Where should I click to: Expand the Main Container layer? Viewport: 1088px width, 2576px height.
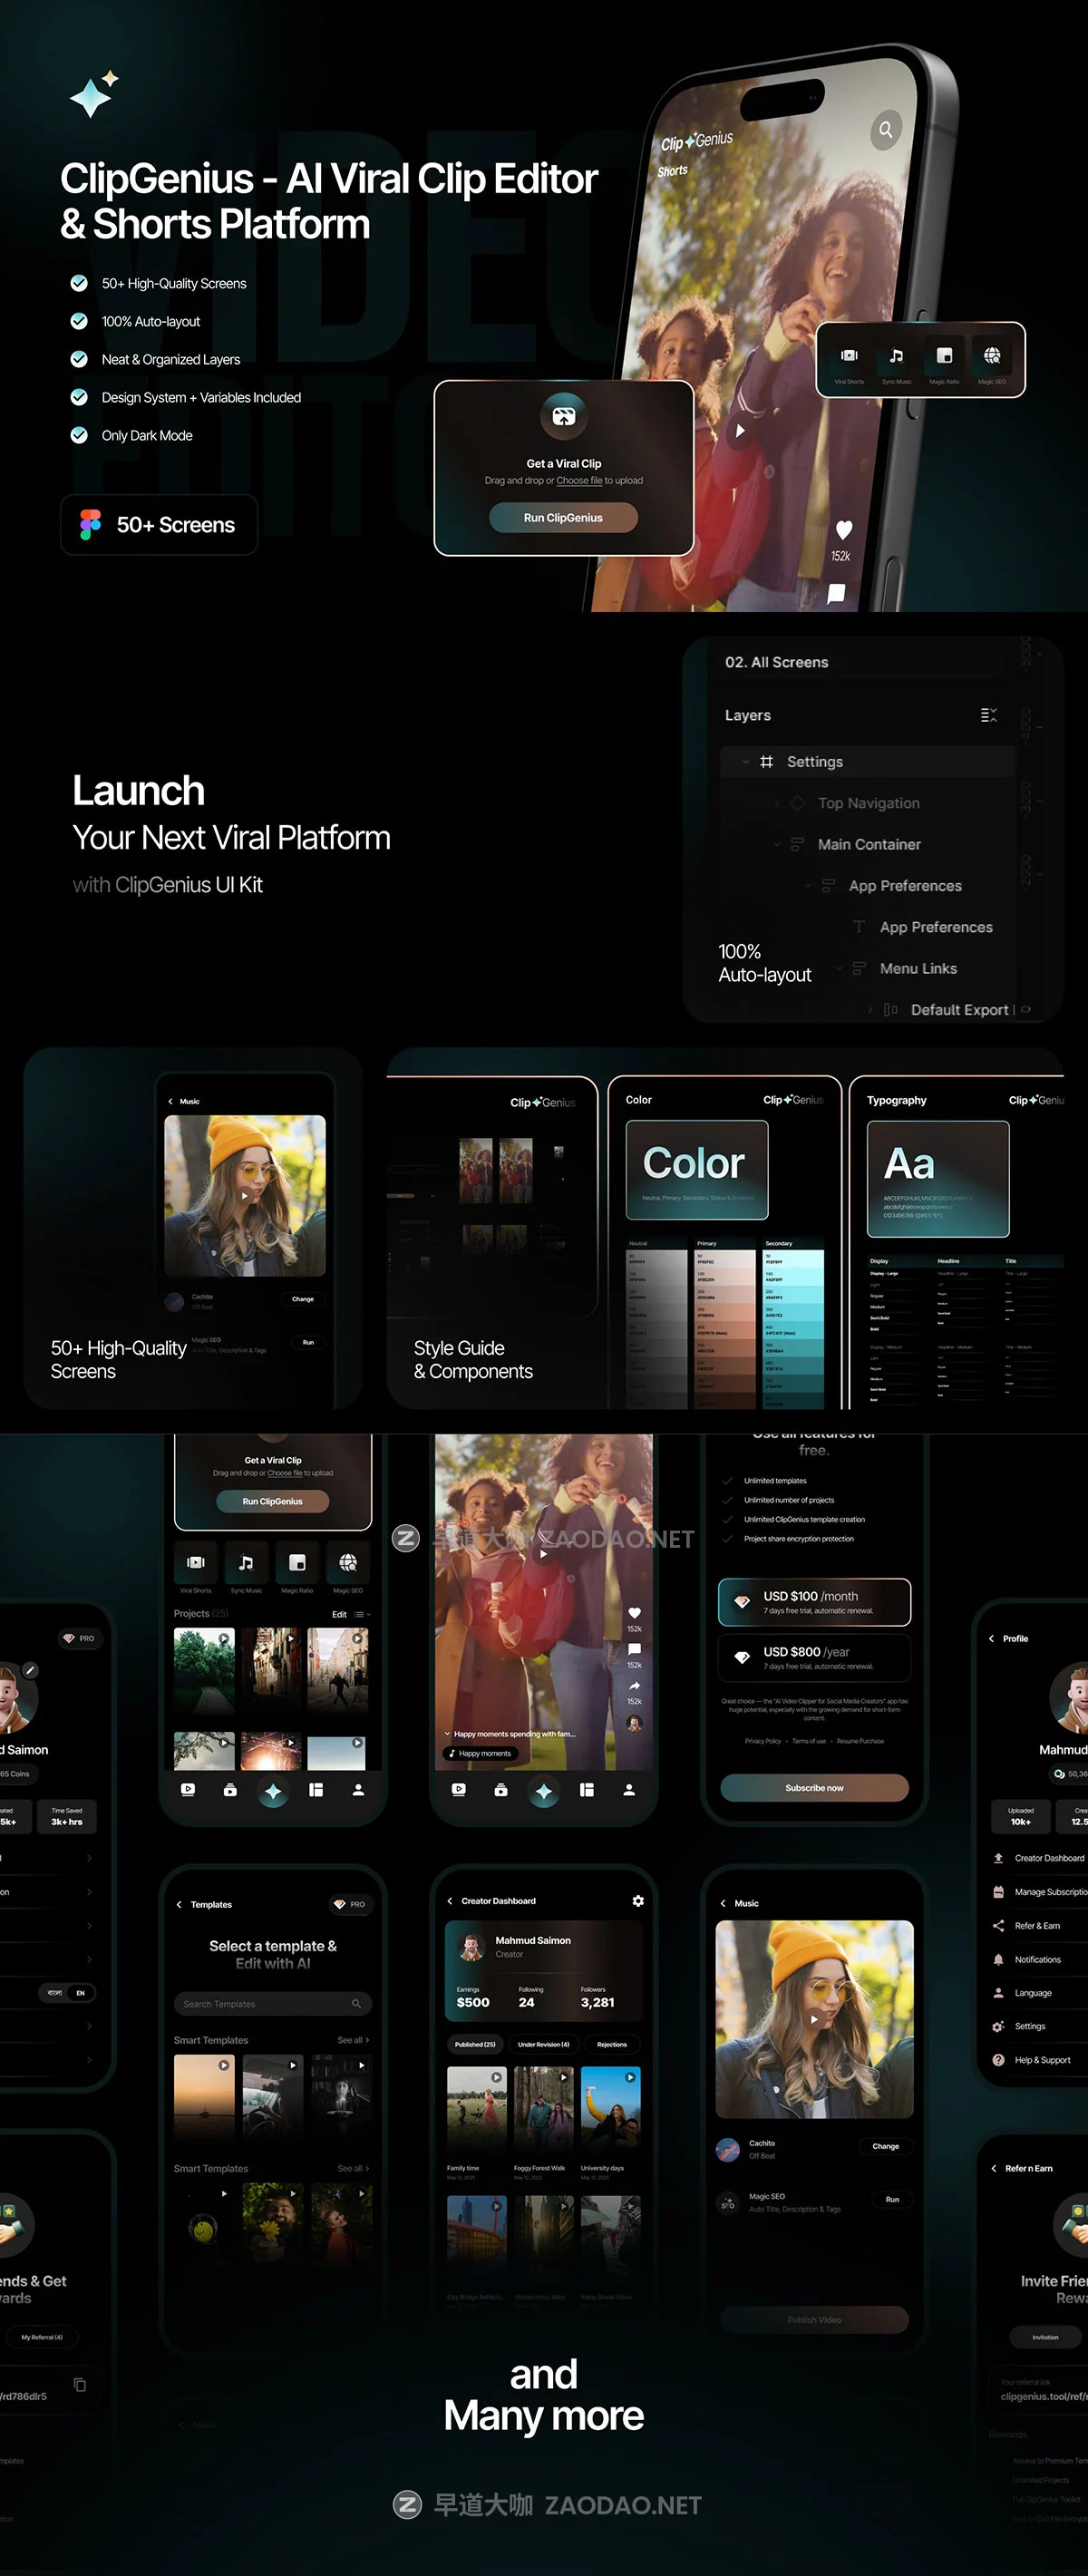click(x=776, y=845)
